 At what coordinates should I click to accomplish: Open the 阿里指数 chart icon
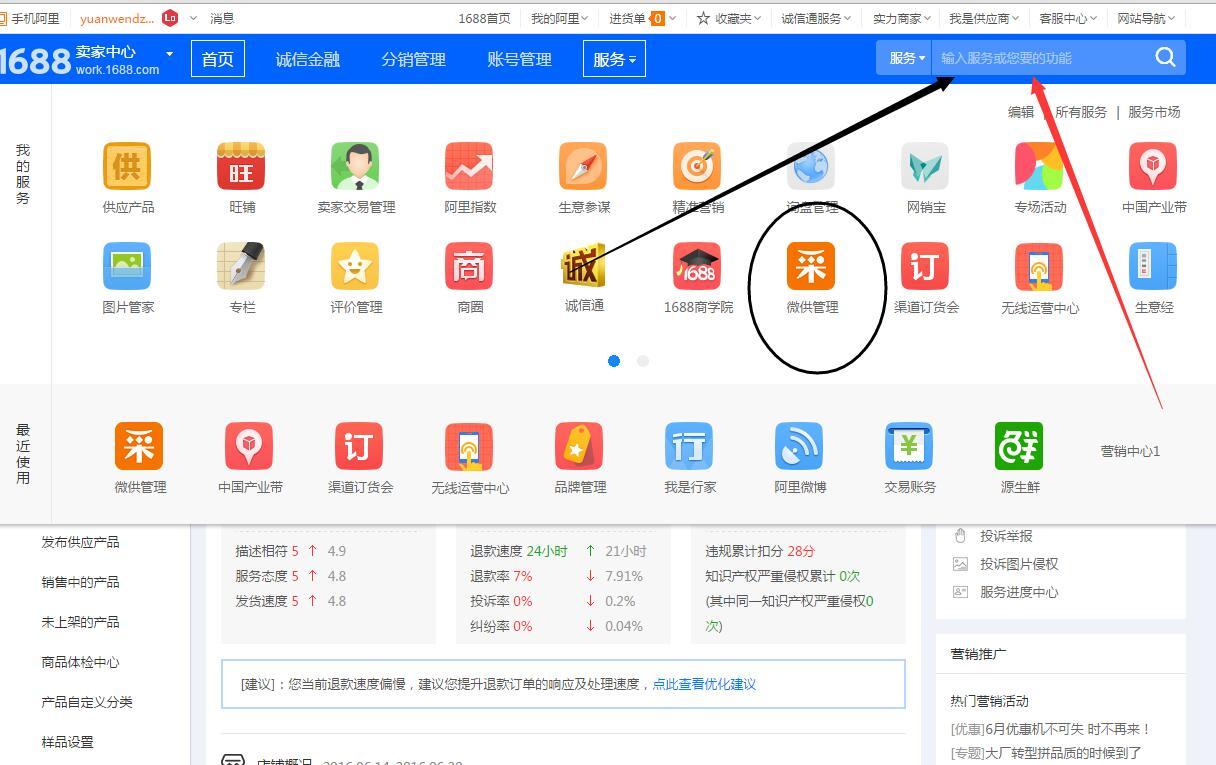click(x=469, y=166)
